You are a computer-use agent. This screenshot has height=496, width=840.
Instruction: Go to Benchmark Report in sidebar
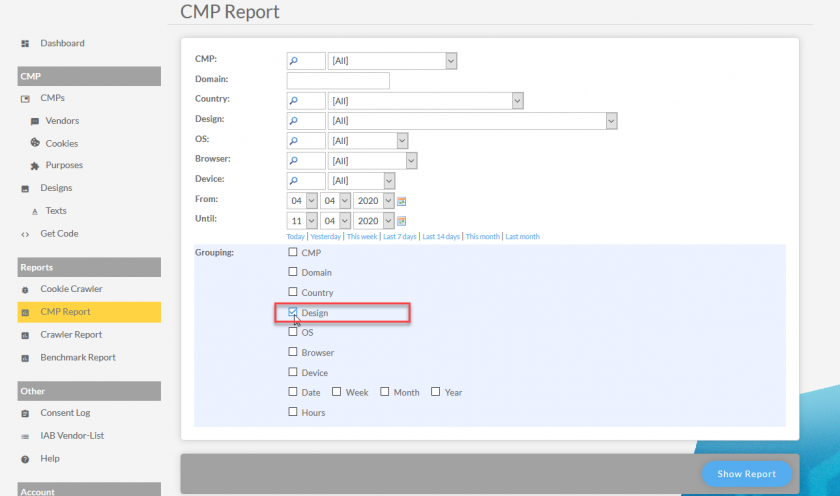point(78,358)
